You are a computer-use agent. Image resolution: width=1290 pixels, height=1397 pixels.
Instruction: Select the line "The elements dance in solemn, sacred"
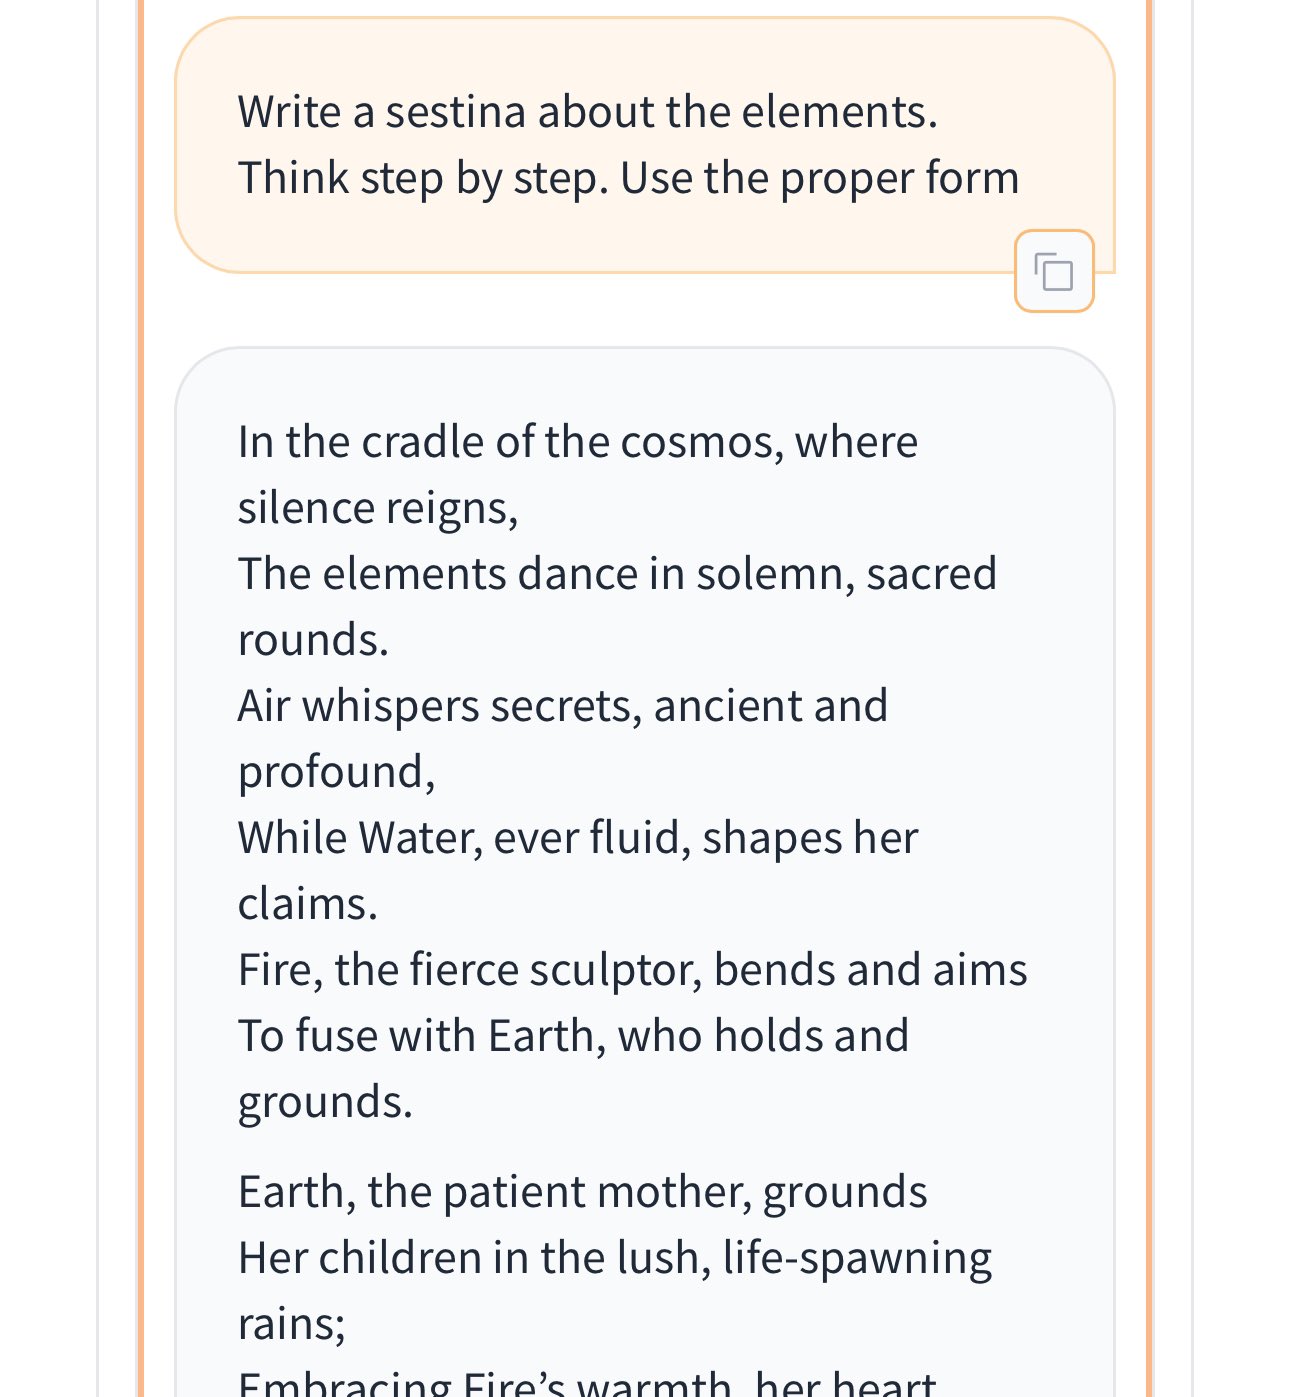tap(617, 573)
